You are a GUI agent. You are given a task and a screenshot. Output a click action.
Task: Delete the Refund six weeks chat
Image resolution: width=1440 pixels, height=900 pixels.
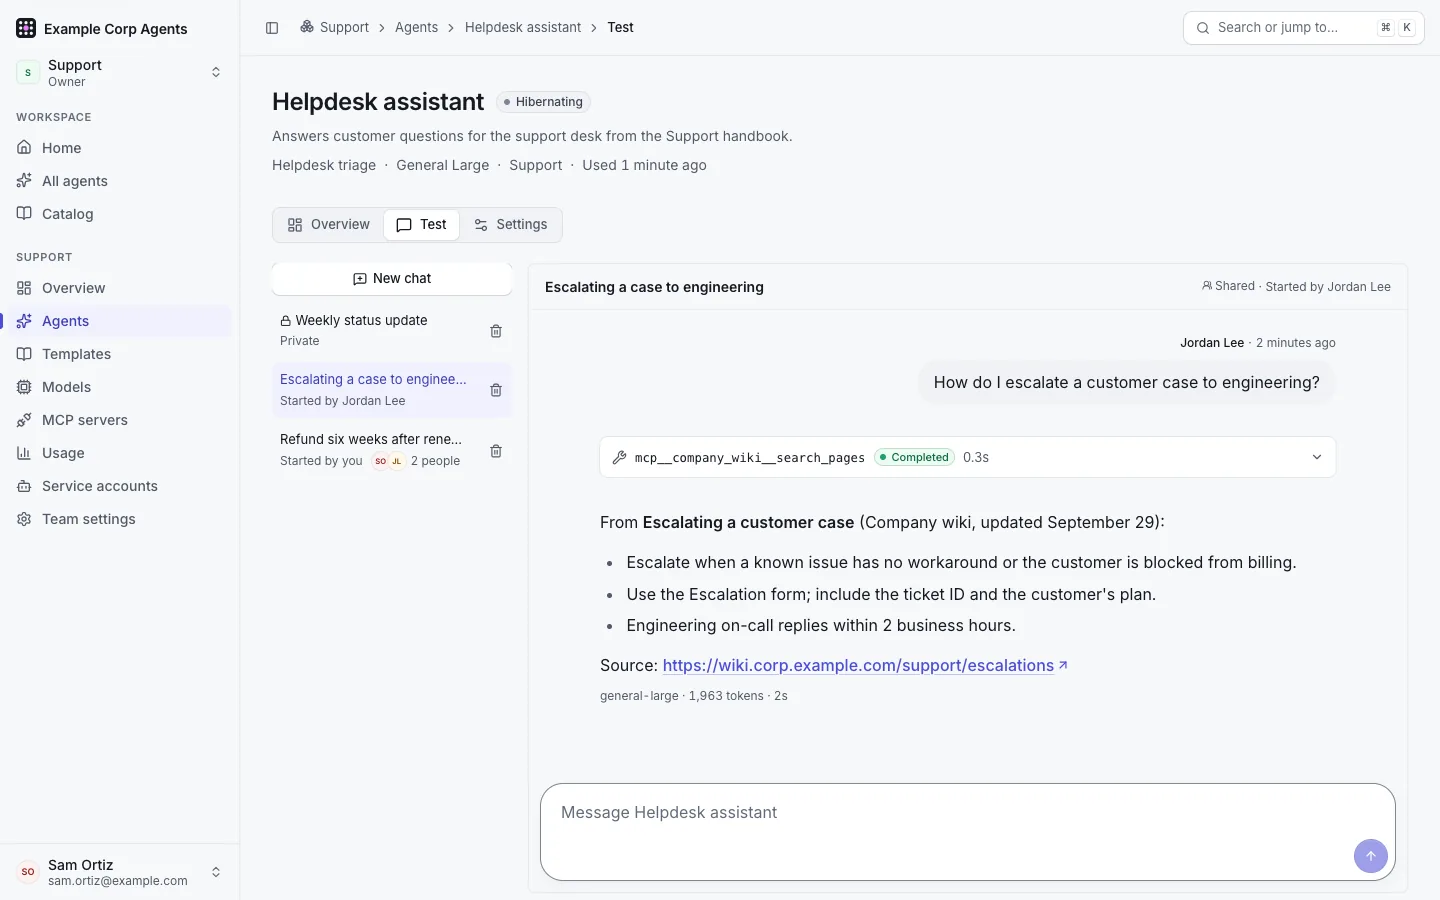click(496, 451)
